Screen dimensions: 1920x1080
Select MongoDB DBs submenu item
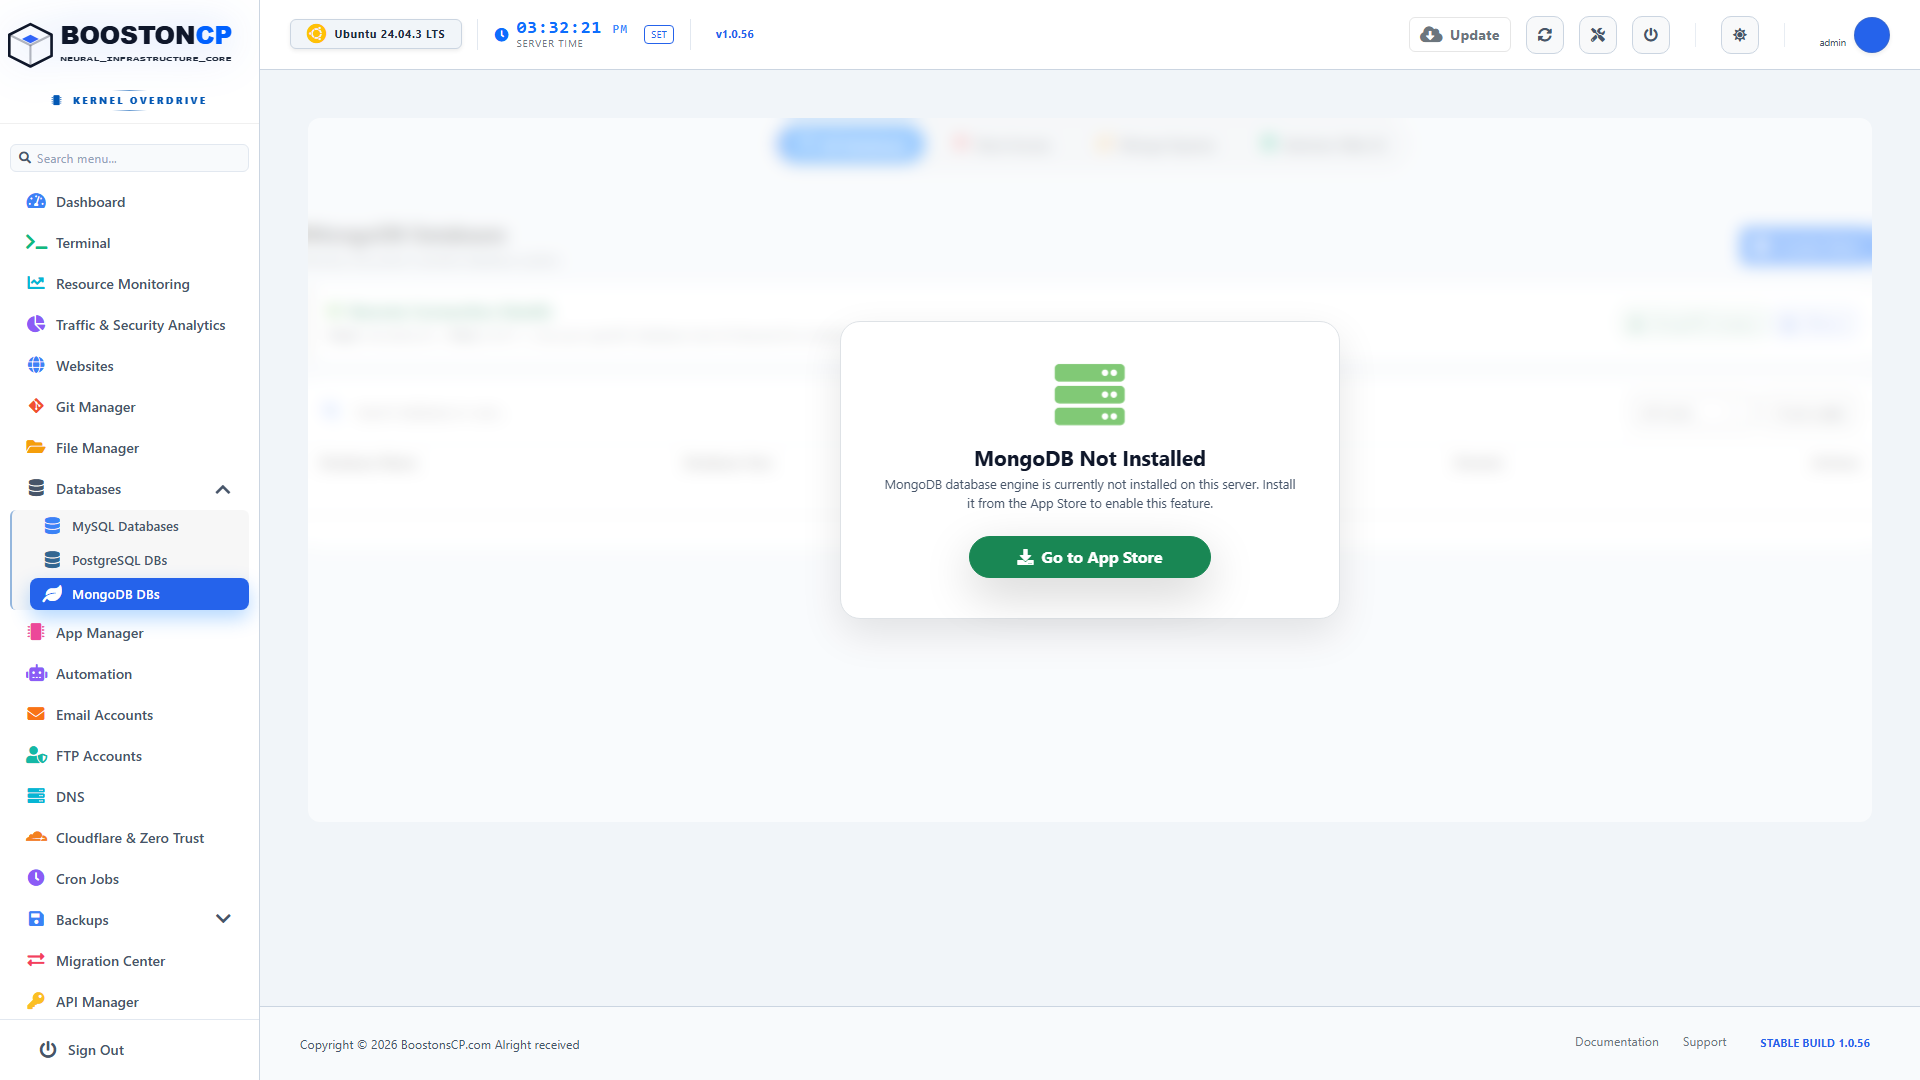tap(139, 594)
